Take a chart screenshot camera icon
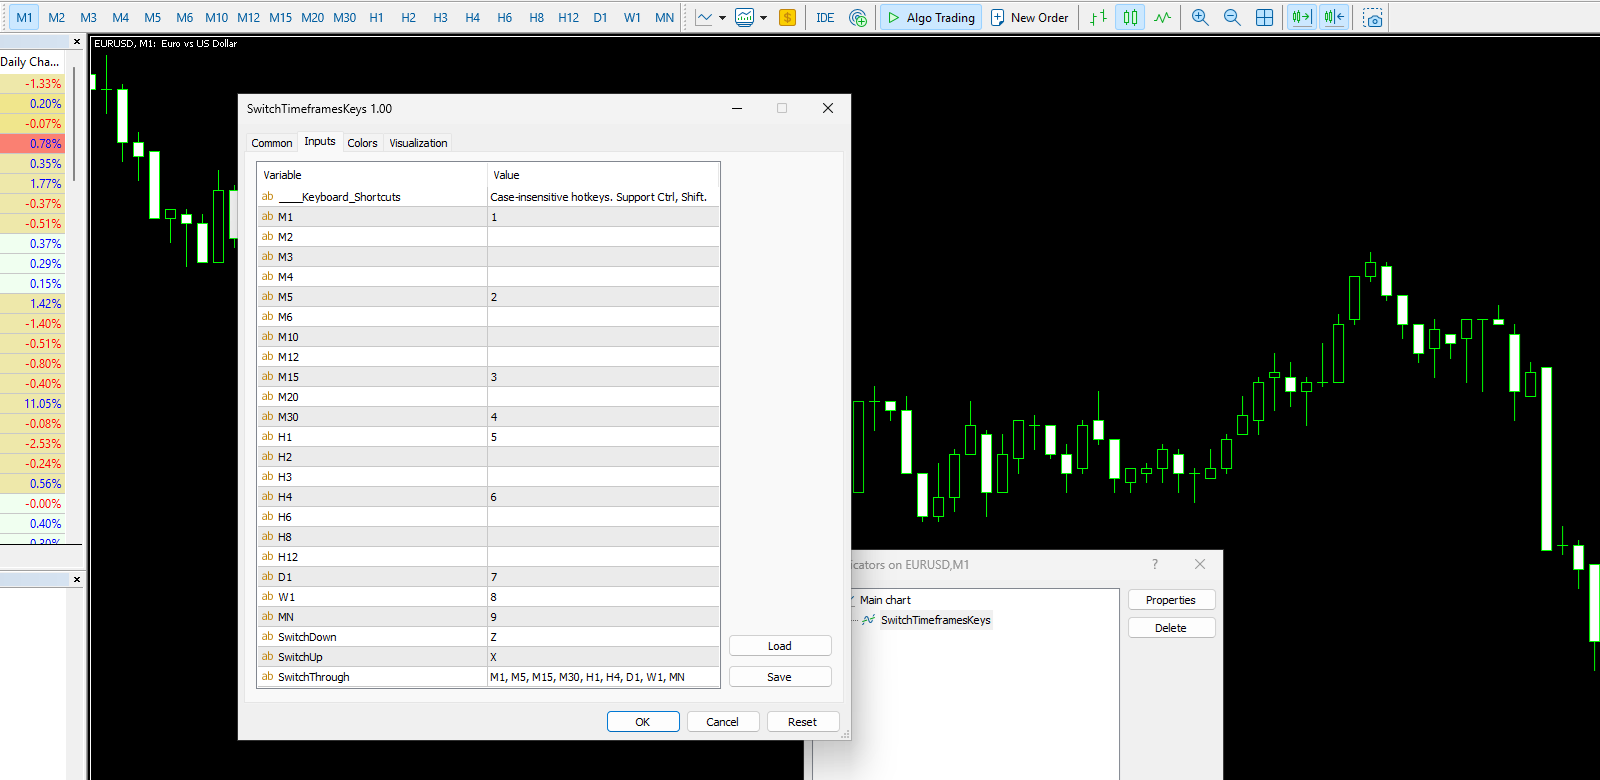Screen dimensions: 1600x780 click(1373, 17)
